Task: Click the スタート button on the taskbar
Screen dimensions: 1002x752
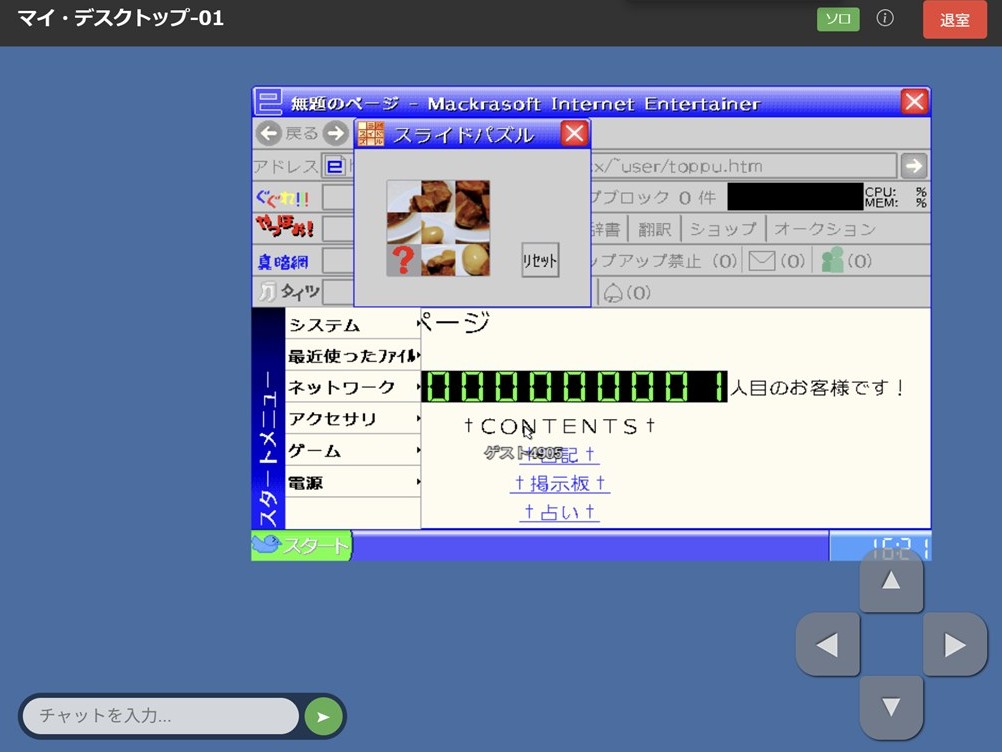Action: (x=300, y=546)
